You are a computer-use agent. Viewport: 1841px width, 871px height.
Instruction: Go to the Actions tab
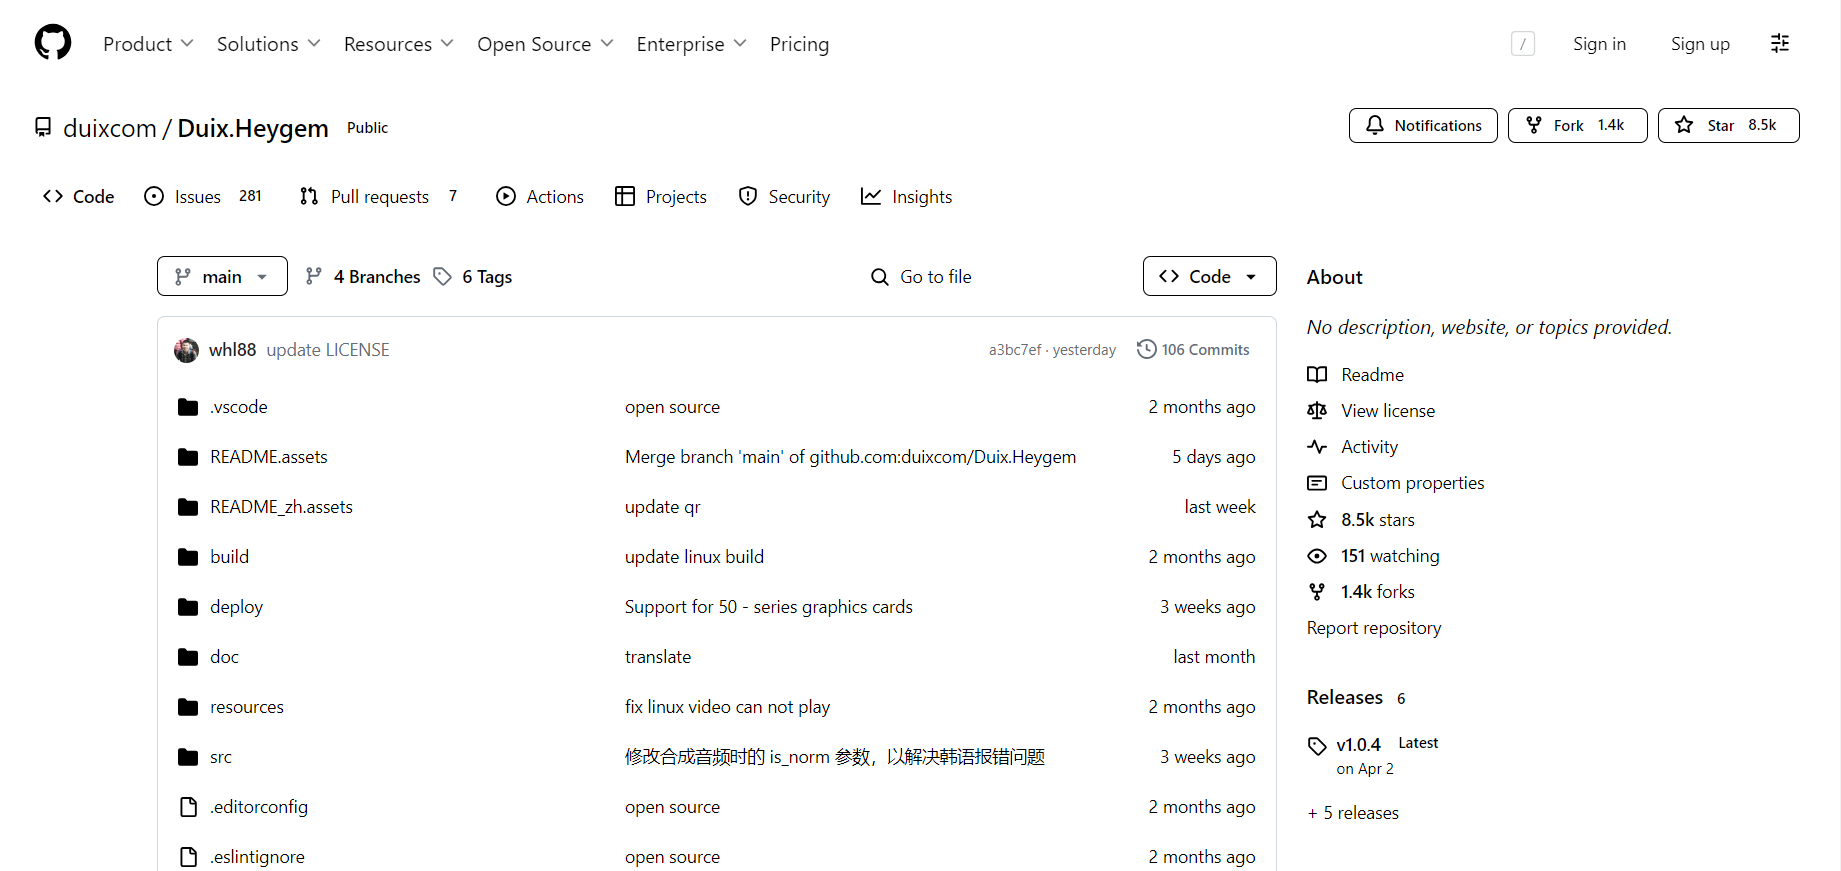540,197
